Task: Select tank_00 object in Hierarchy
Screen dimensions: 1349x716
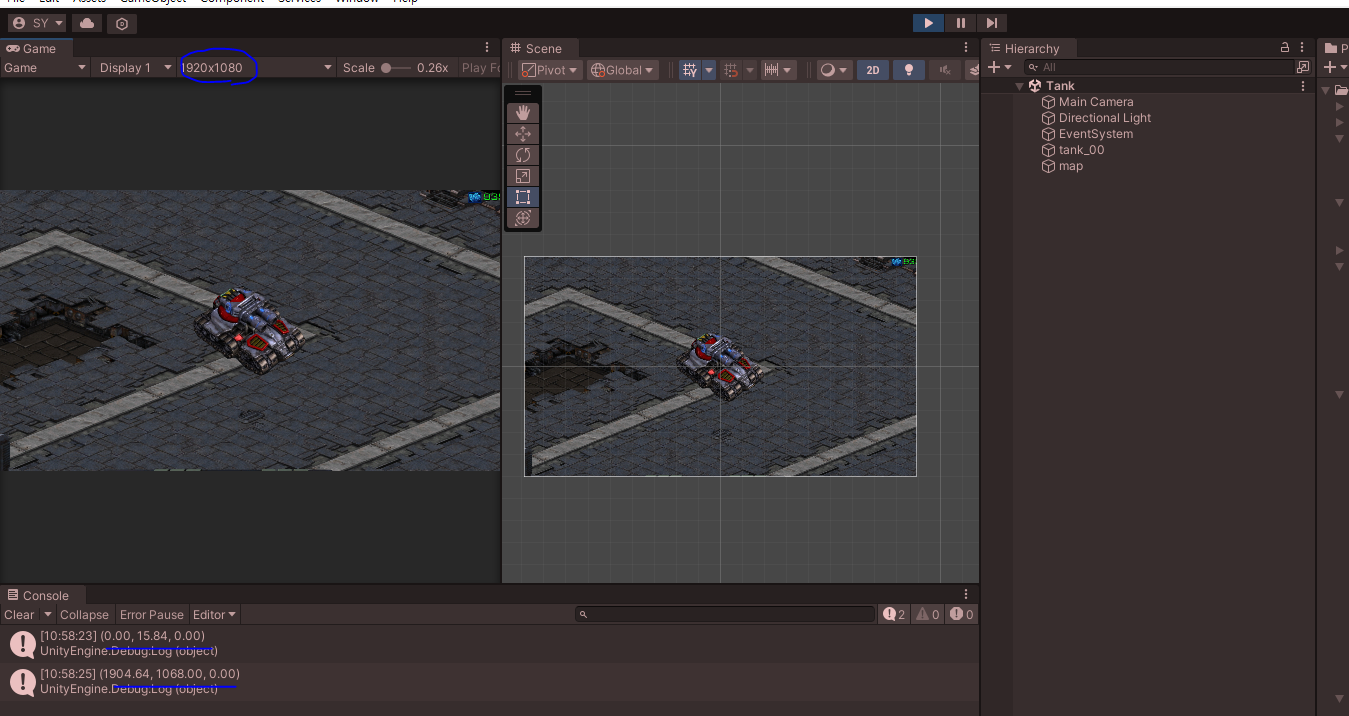Action: click(1081, 150)
